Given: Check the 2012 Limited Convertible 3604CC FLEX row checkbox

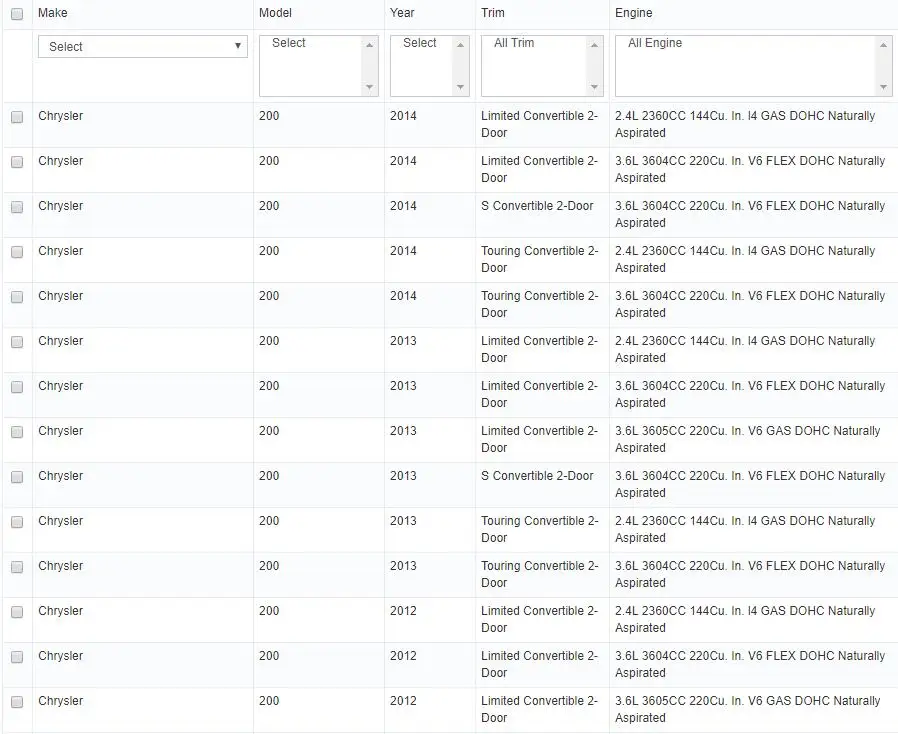Looking at the screenshot, I should [17, 657].
